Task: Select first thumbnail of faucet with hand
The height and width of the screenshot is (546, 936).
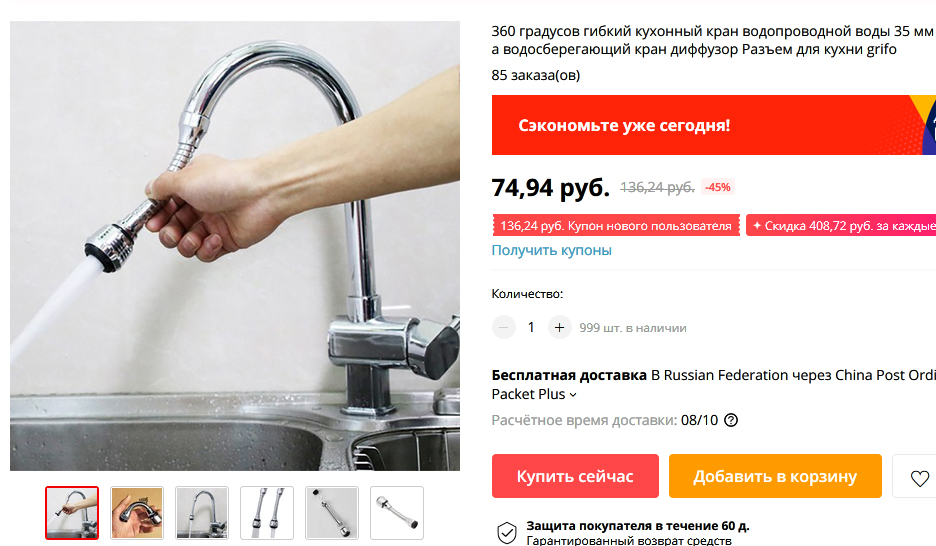Action: tap(72, 513)
